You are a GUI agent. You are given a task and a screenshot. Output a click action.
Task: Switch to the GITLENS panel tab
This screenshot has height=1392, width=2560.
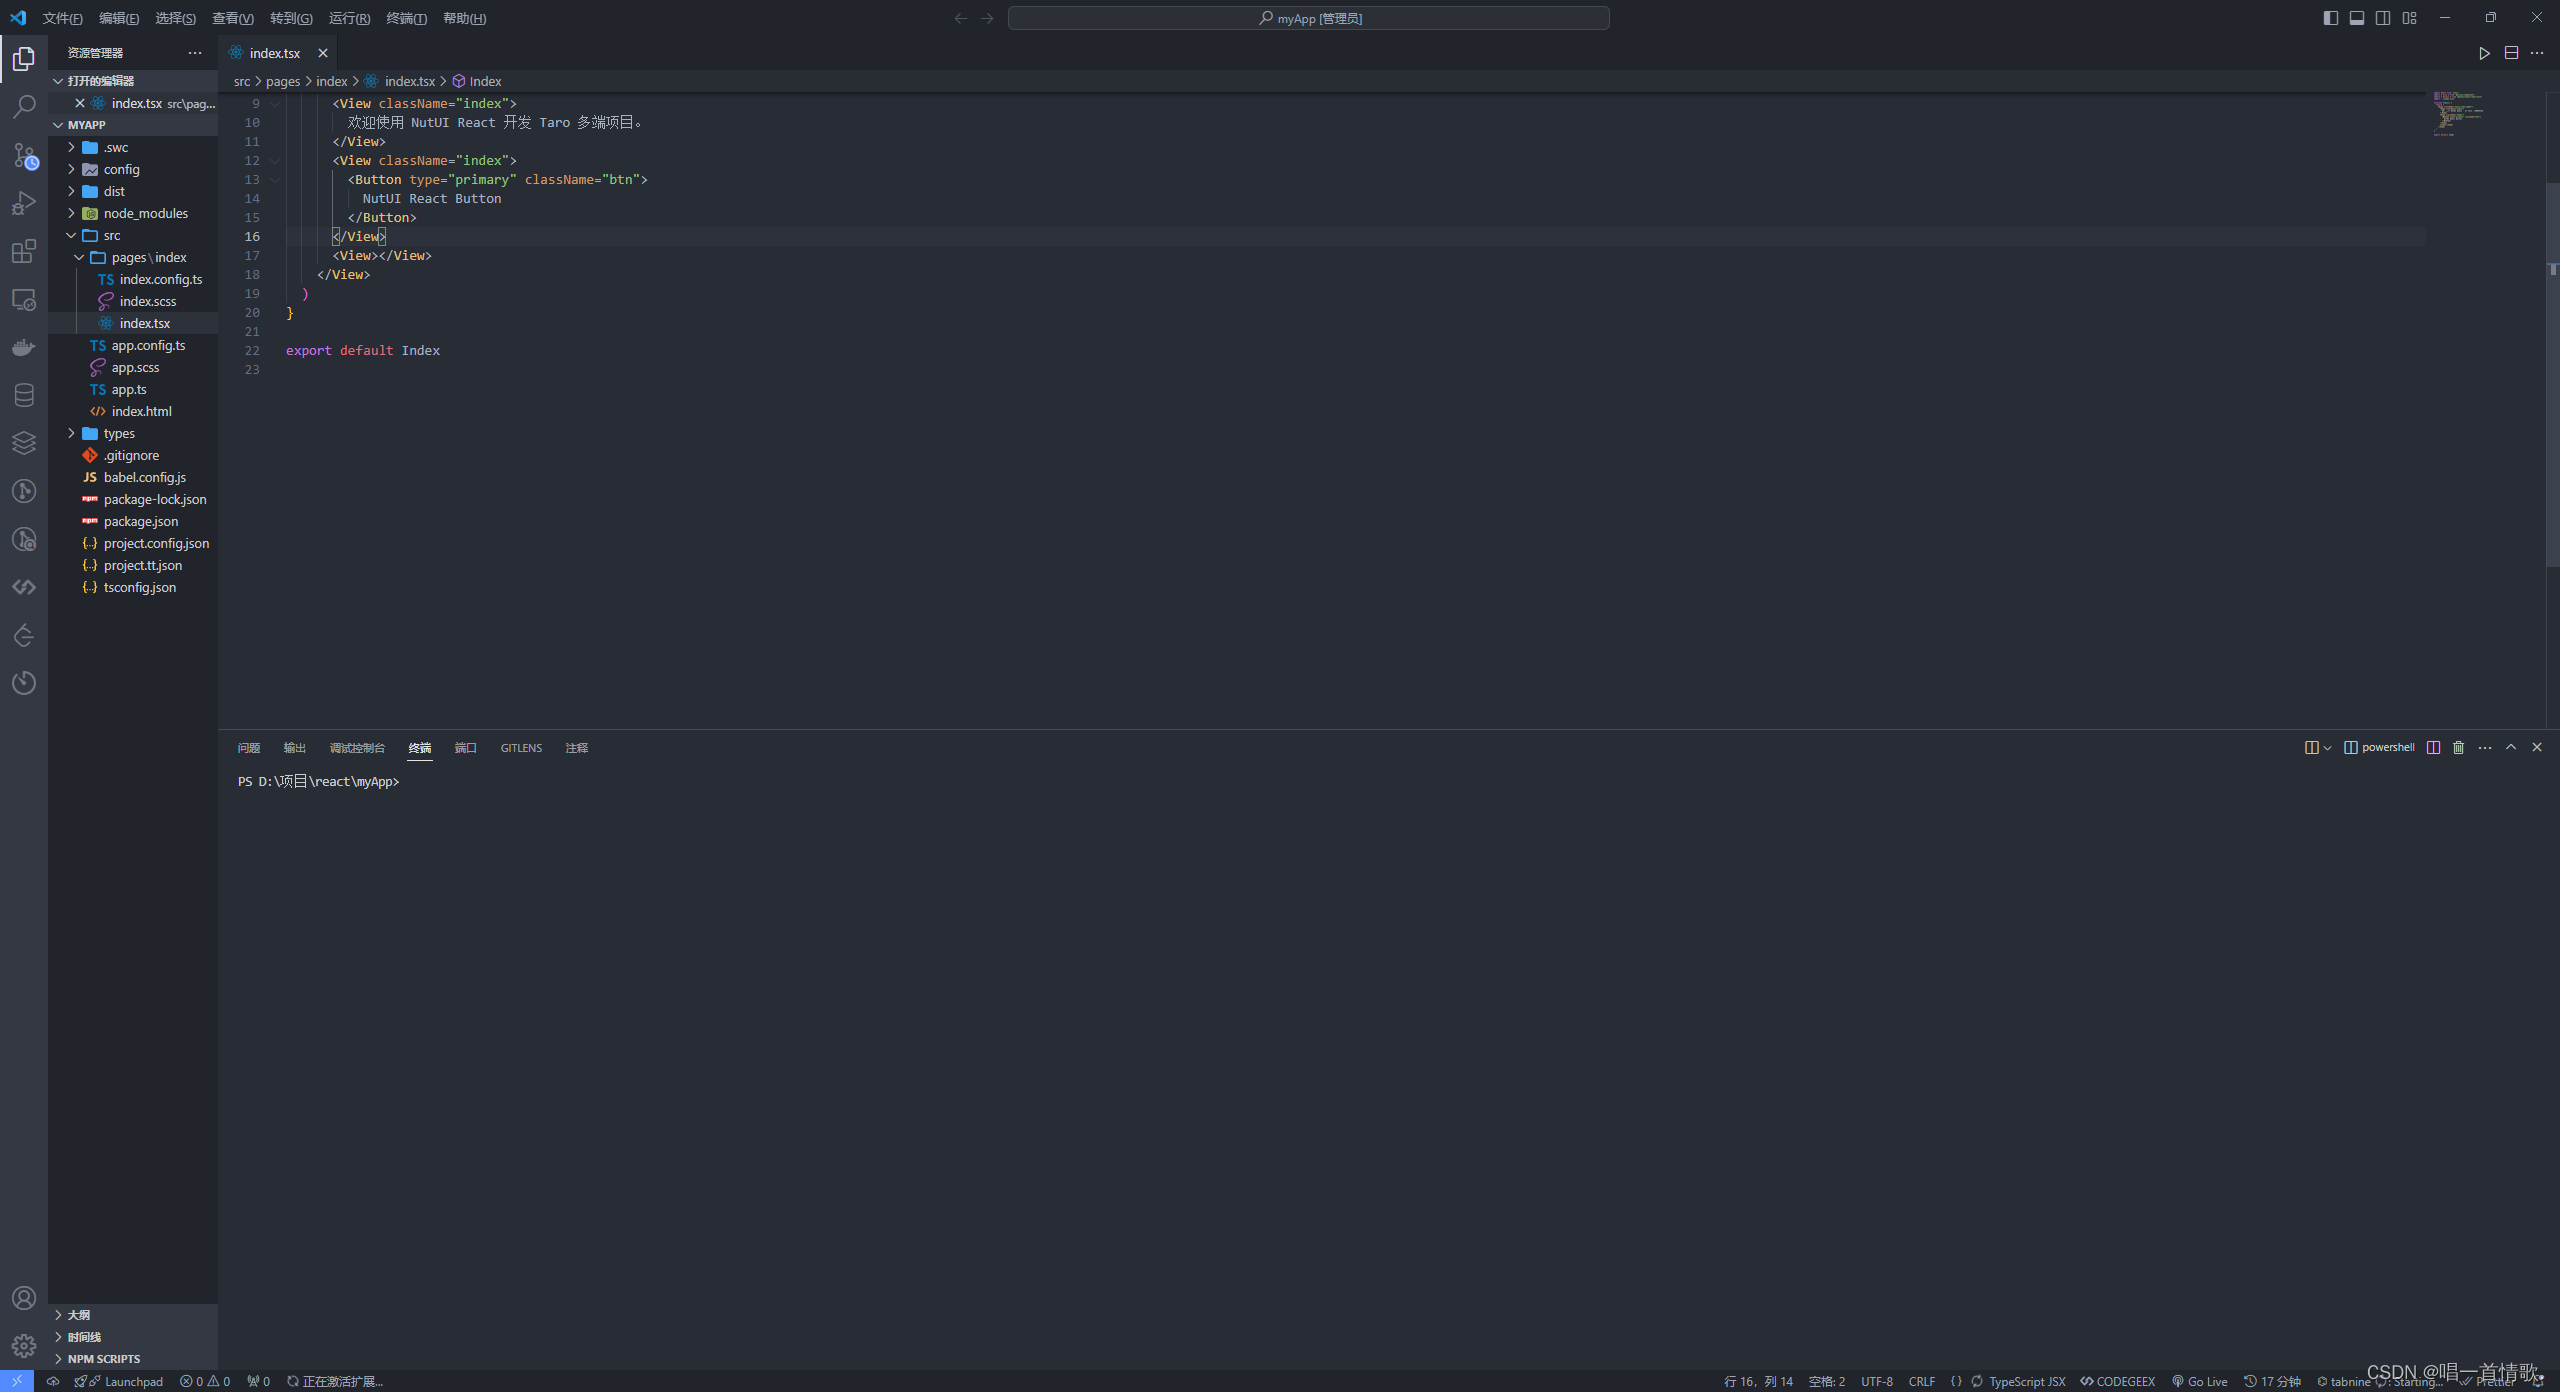tap(521, 747)
